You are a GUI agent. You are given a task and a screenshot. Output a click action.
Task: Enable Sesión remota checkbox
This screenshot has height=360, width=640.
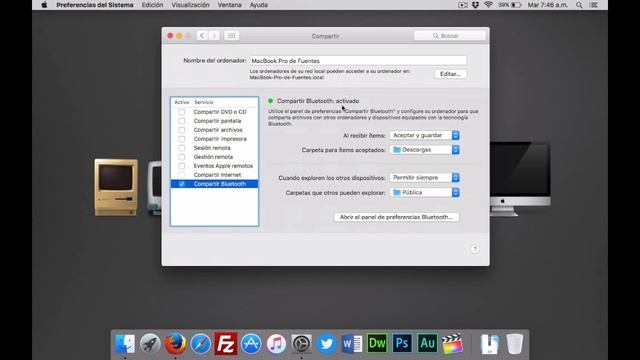tap(182, 148)
